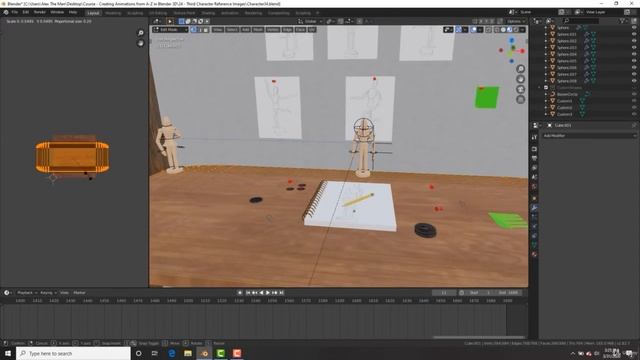Click pan hand in left image panel

click(x=140, y=43)
